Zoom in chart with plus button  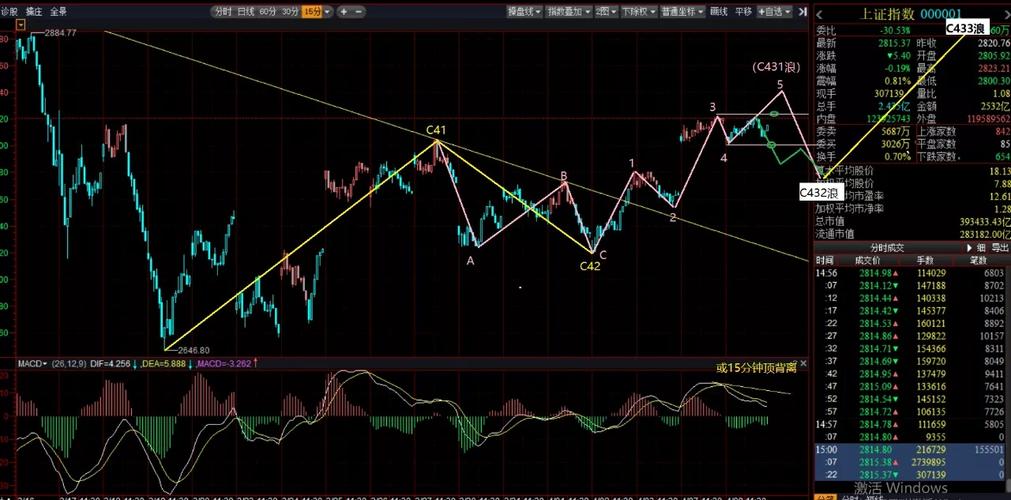tap(344, 11)
